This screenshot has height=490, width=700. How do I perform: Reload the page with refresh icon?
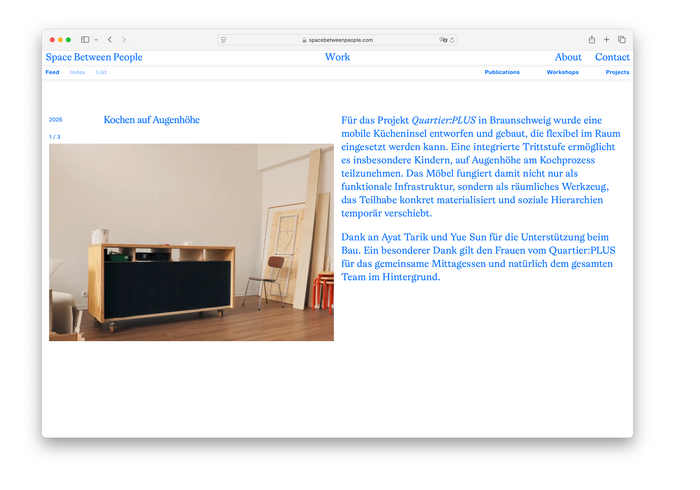[452, 40]
